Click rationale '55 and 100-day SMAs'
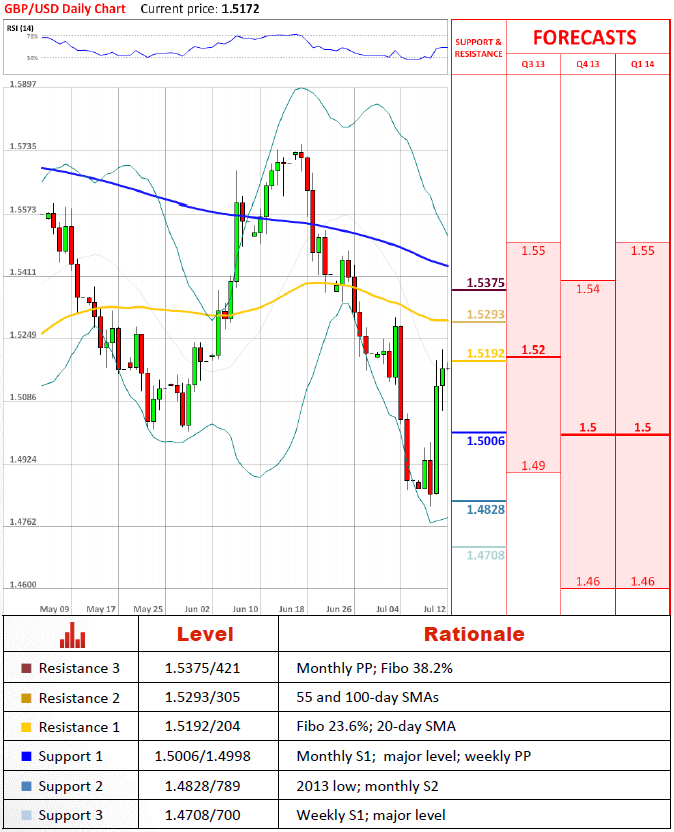The width and height of the screenshot is (674, 832). coord(367,697)
